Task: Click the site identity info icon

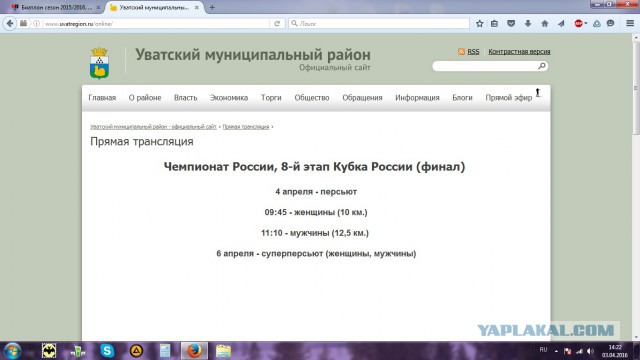Action: pyautogui.click(x=37, y=24)
